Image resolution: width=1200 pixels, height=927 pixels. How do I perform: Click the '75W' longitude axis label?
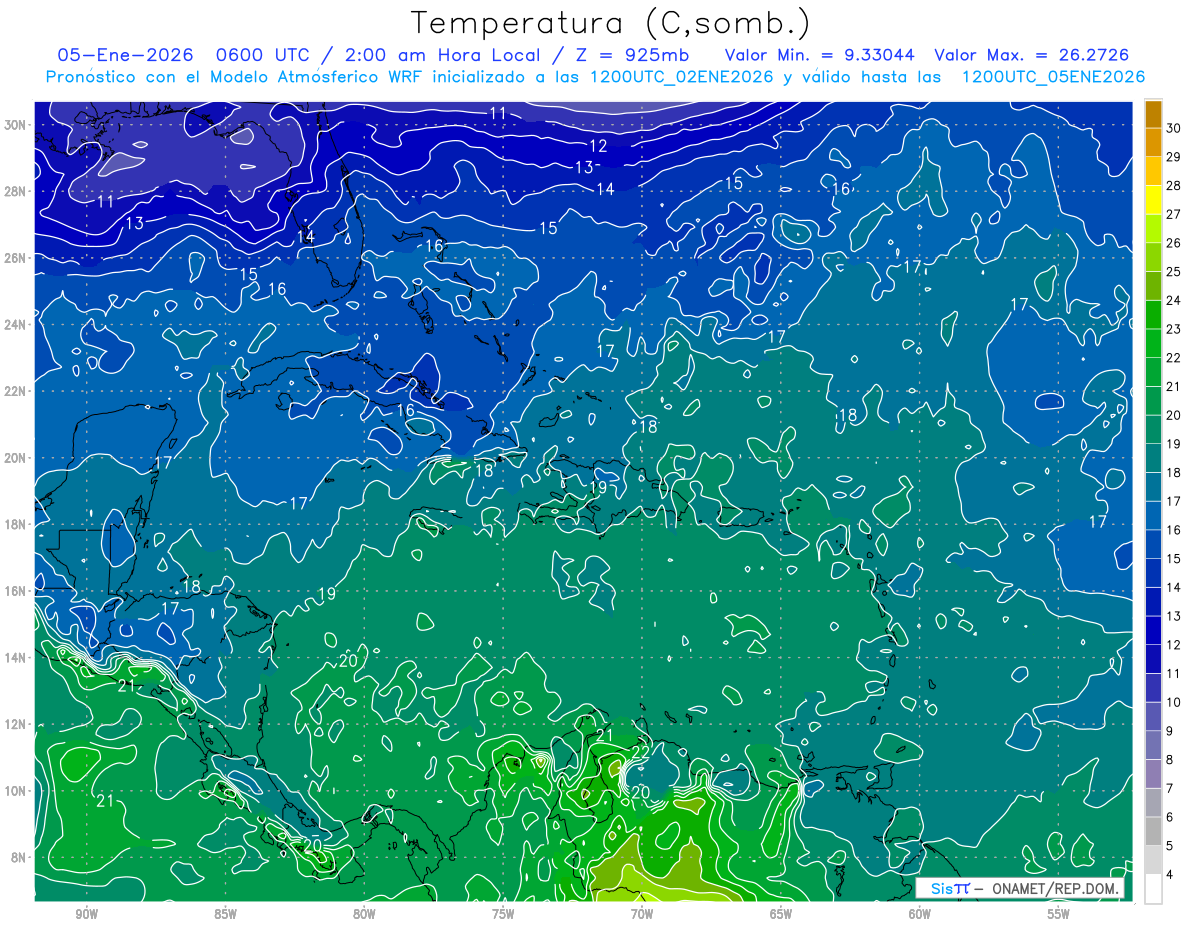pyautogui.click(x=503, y=915)
